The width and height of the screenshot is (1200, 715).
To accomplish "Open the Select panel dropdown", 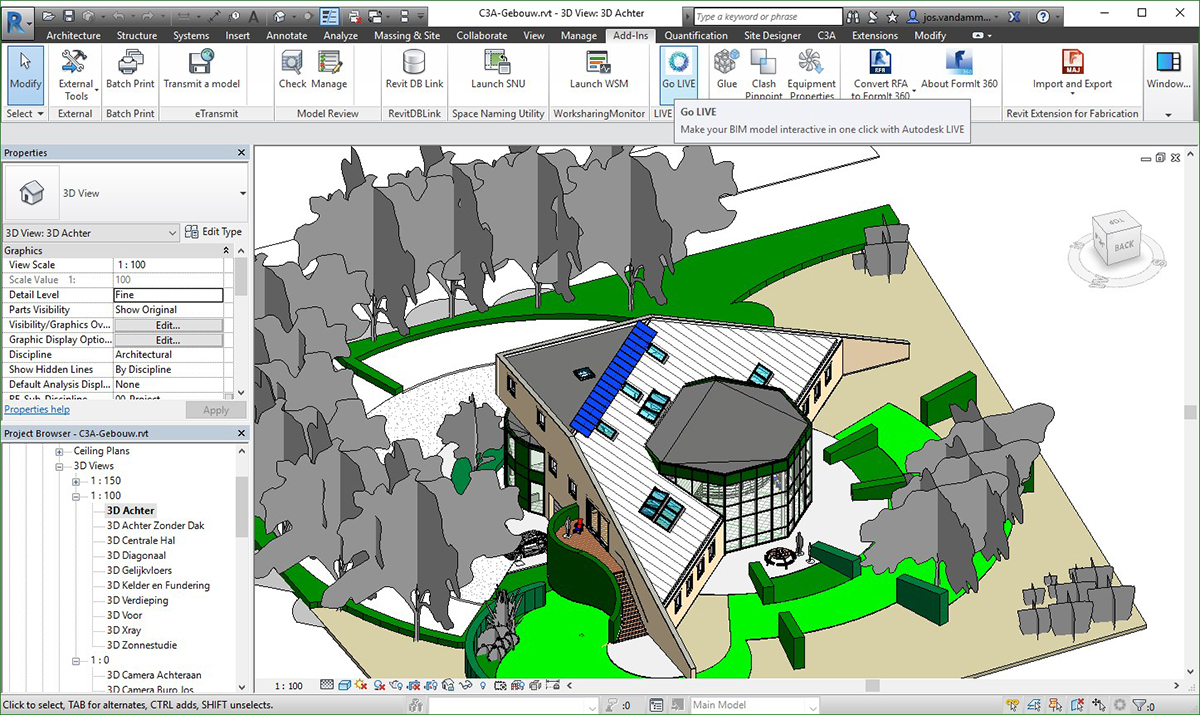I will click(x=25, y=114).
